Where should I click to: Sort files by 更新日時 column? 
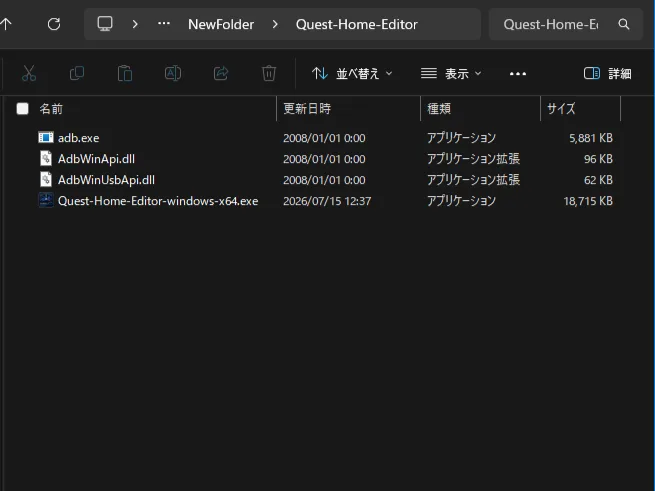coord(307,109)
